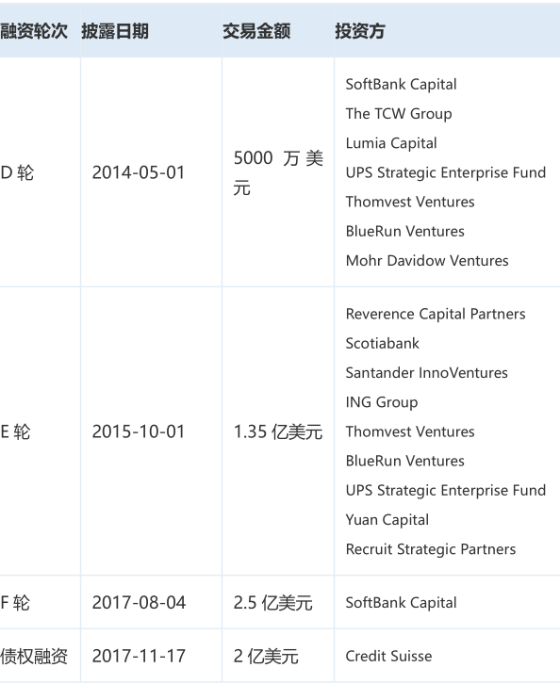Select the 2014-05-01 disclosure date cell
560x700 pixels.
(138, 173)
